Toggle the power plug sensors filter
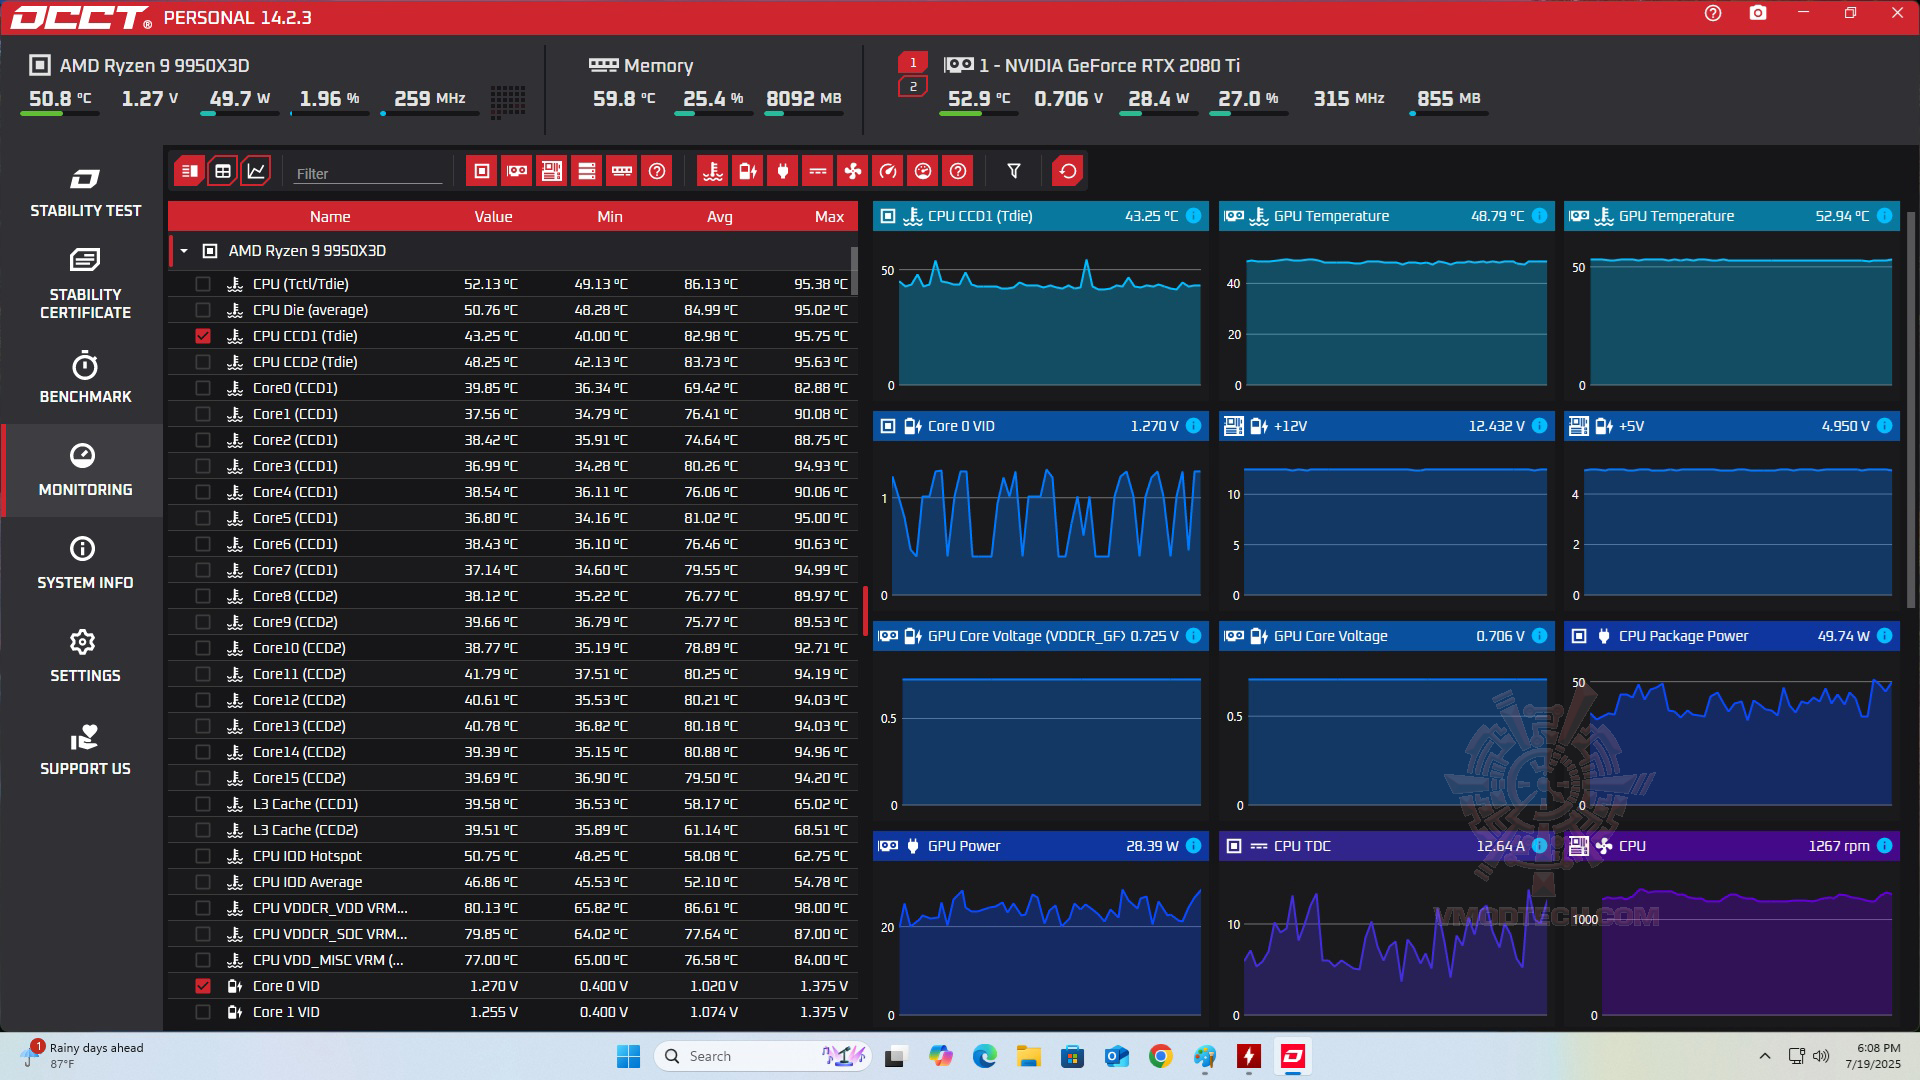 pos(782,171)
